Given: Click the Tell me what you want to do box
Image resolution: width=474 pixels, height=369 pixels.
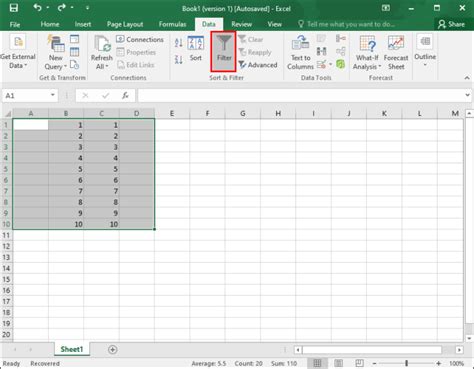Looking at the screenshot, I should tap(347, 24).
